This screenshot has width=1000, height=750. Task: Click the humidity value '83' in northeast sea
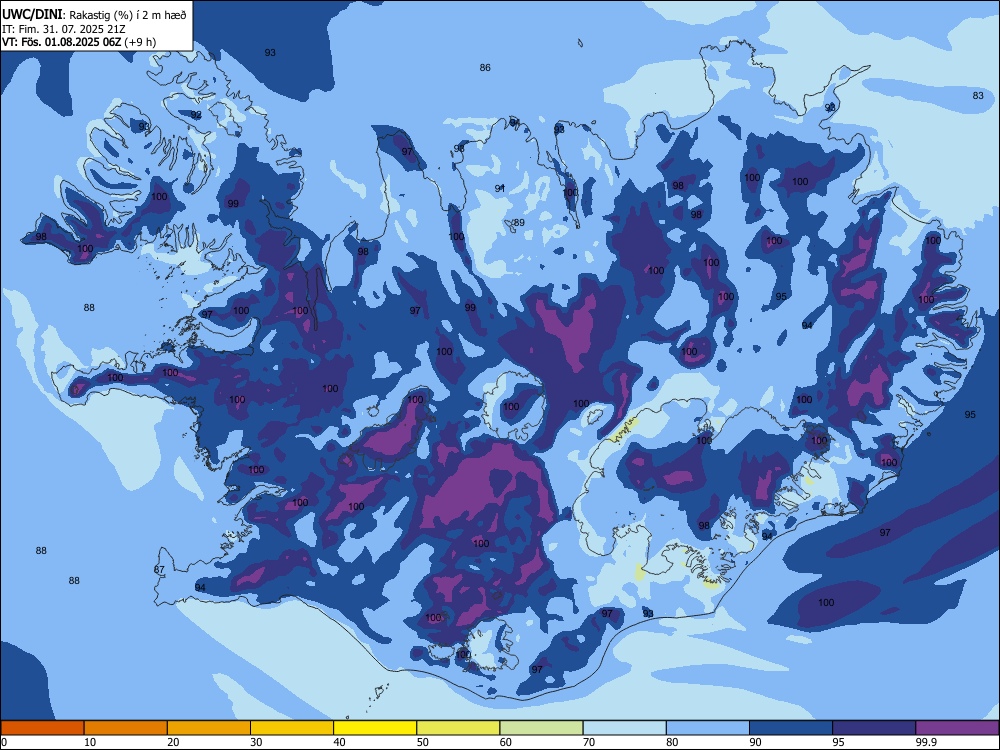978,96
